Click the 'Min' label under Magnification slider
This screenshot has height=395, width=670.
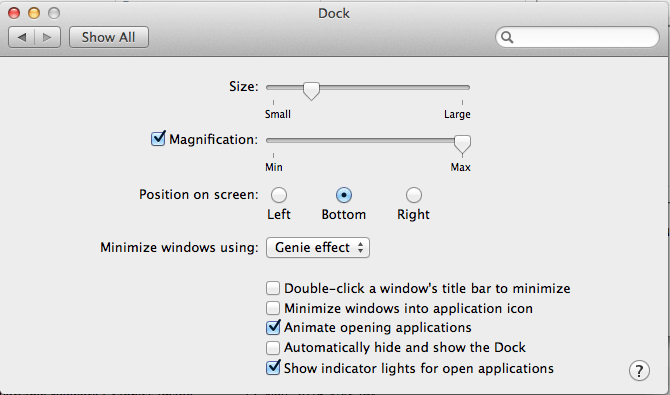274,167
